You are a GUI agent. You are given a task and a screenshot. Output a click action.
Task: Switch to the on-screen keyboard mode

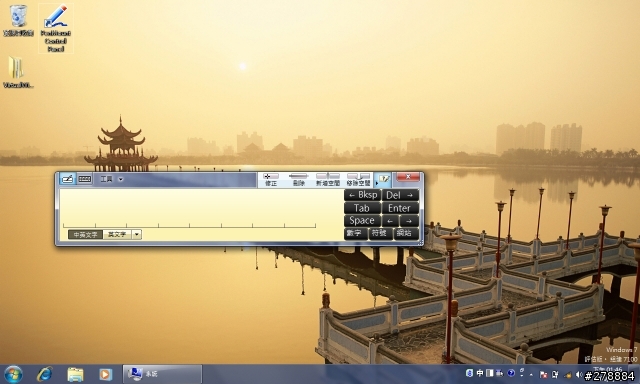click(x=84, y=179)
